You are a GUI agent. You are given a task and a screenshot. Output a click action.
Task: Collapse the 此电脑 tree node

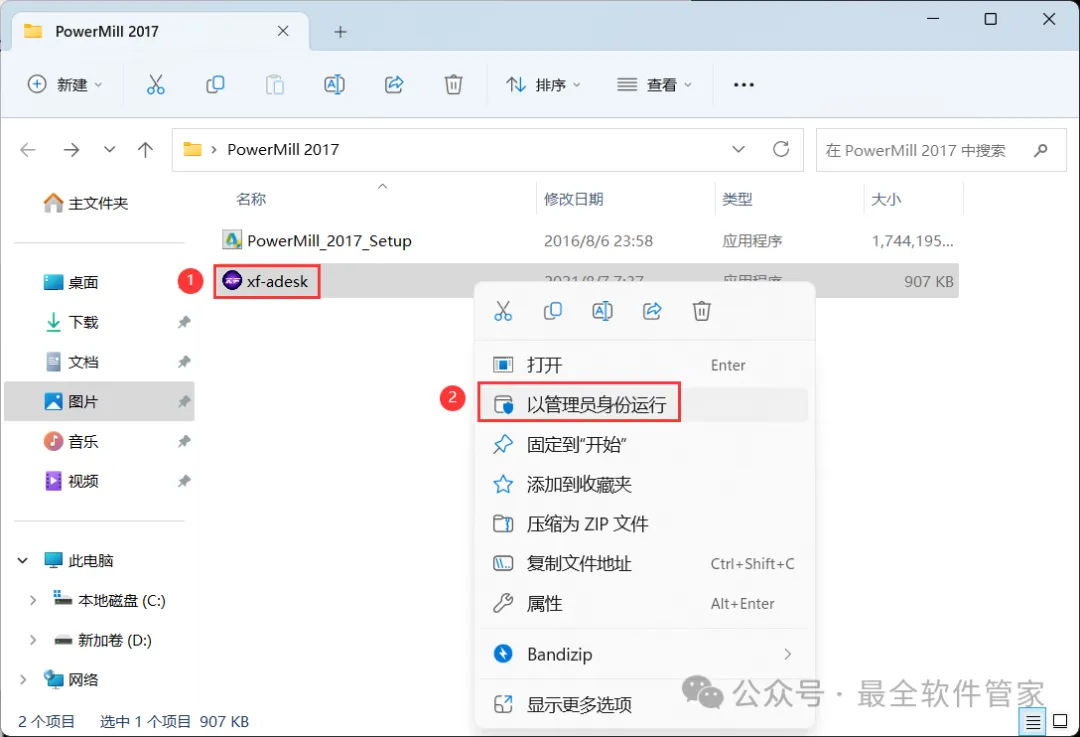[x=23, y=561]
